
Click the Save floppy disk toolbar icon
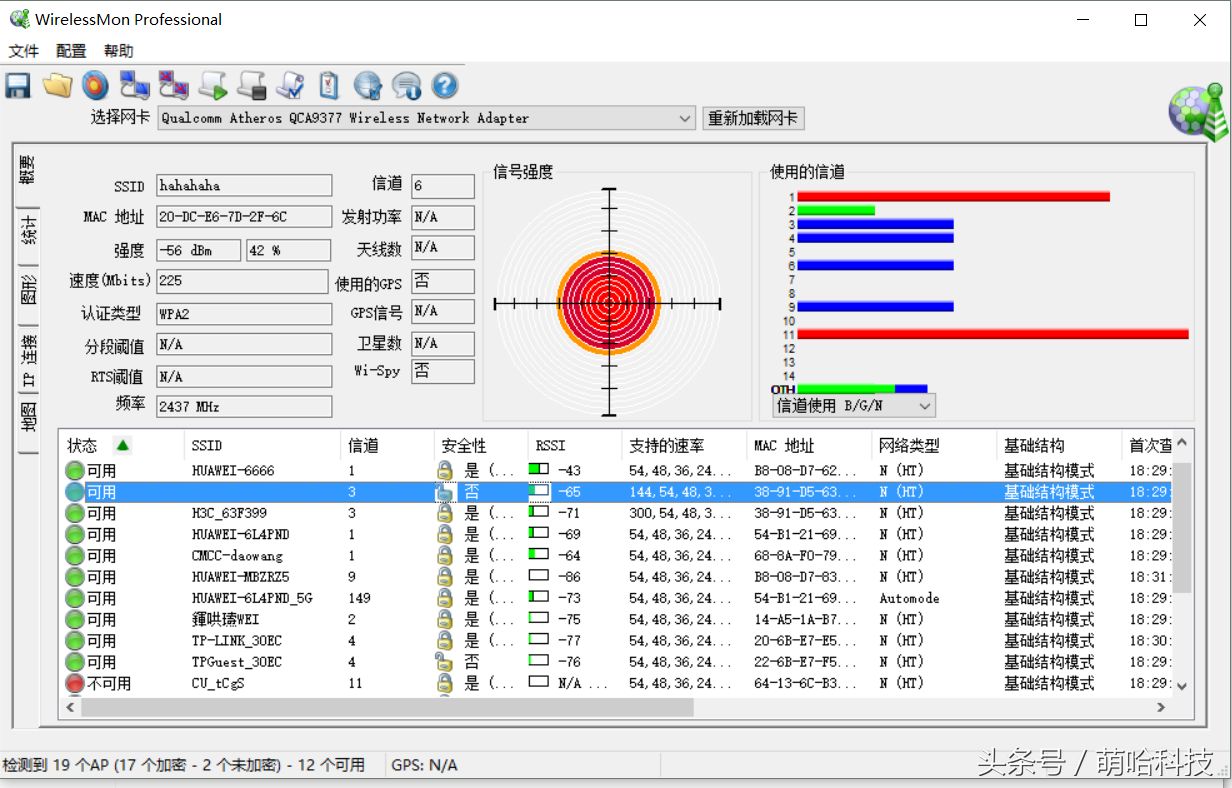pyautogui.click(x=18, y=86)
